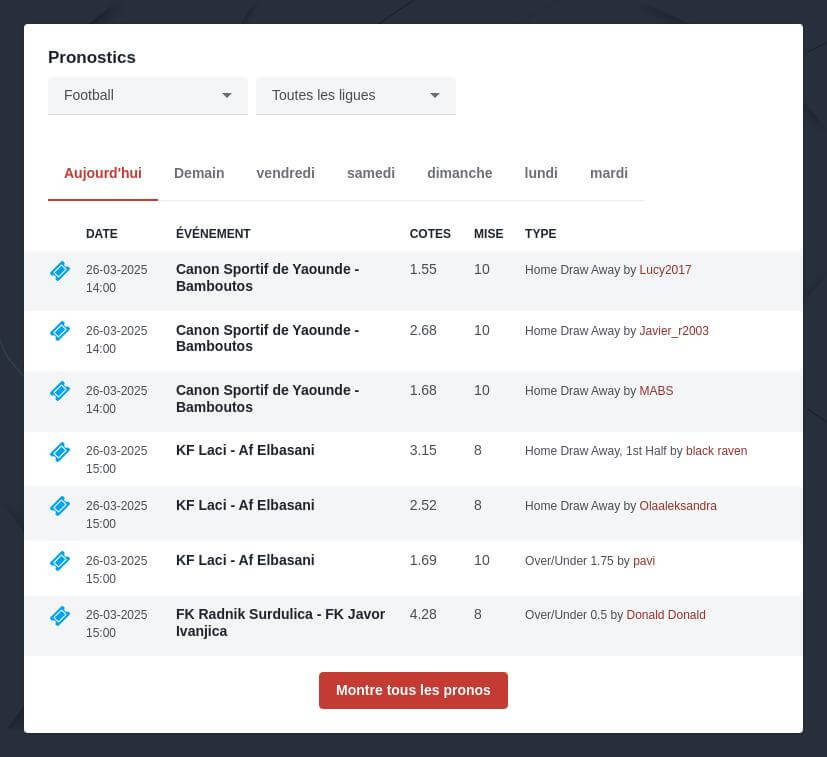Click the date in Lucy2017's row
The height and width of the screenshot is (757, 827).
pos(117,279)
